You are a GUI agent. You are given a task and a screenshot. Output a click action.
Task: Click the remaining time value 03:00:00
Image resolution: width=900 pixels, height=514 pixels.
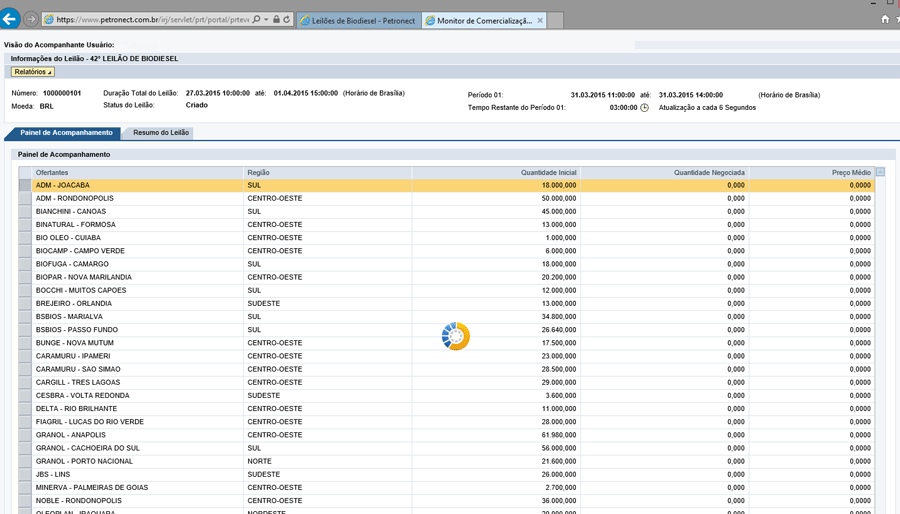click(623, 108)
